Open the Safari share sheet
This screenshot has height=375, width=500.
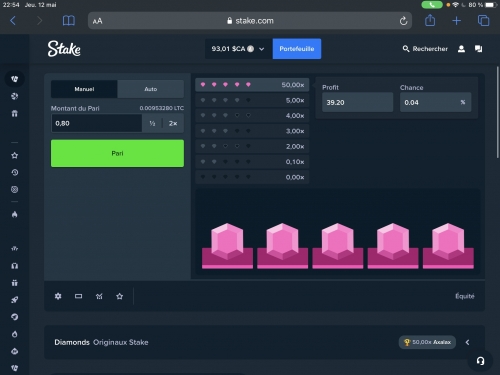(x=430, y=20)
